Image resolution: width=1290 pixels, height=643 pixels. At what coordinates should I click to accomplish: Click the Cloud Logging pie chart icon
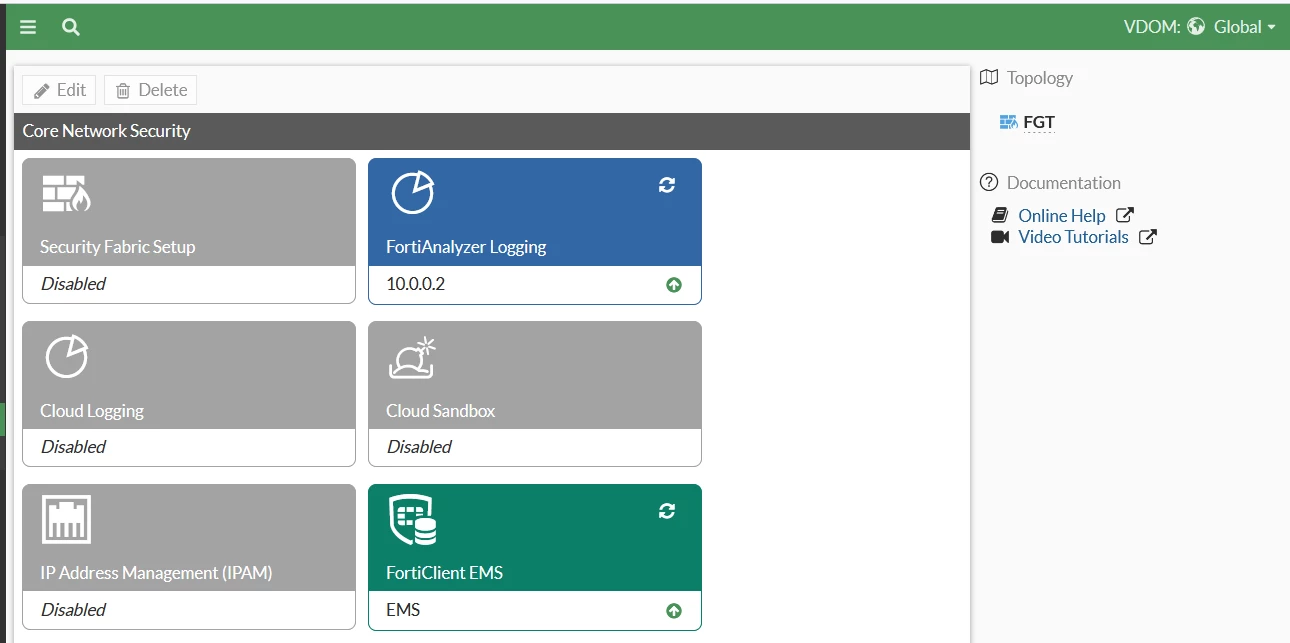tap(67, 356)
